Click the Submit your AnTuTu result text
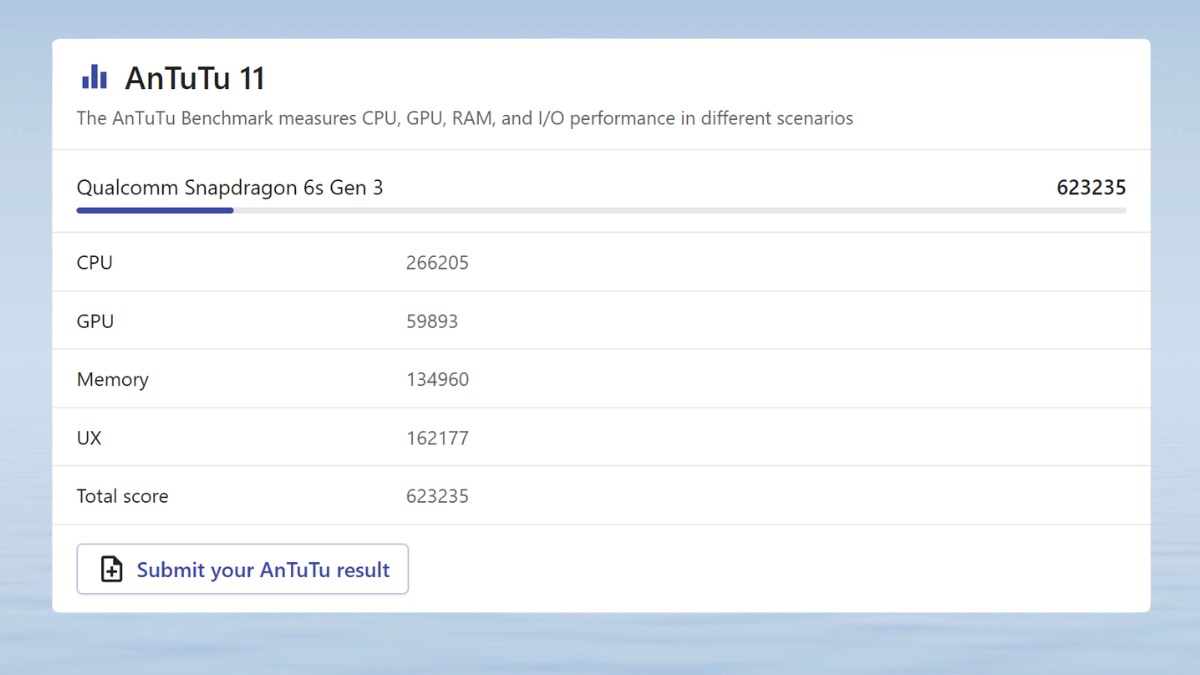Image resolution: width=1200 pixels, height=675 pixels. coord(263,570)
